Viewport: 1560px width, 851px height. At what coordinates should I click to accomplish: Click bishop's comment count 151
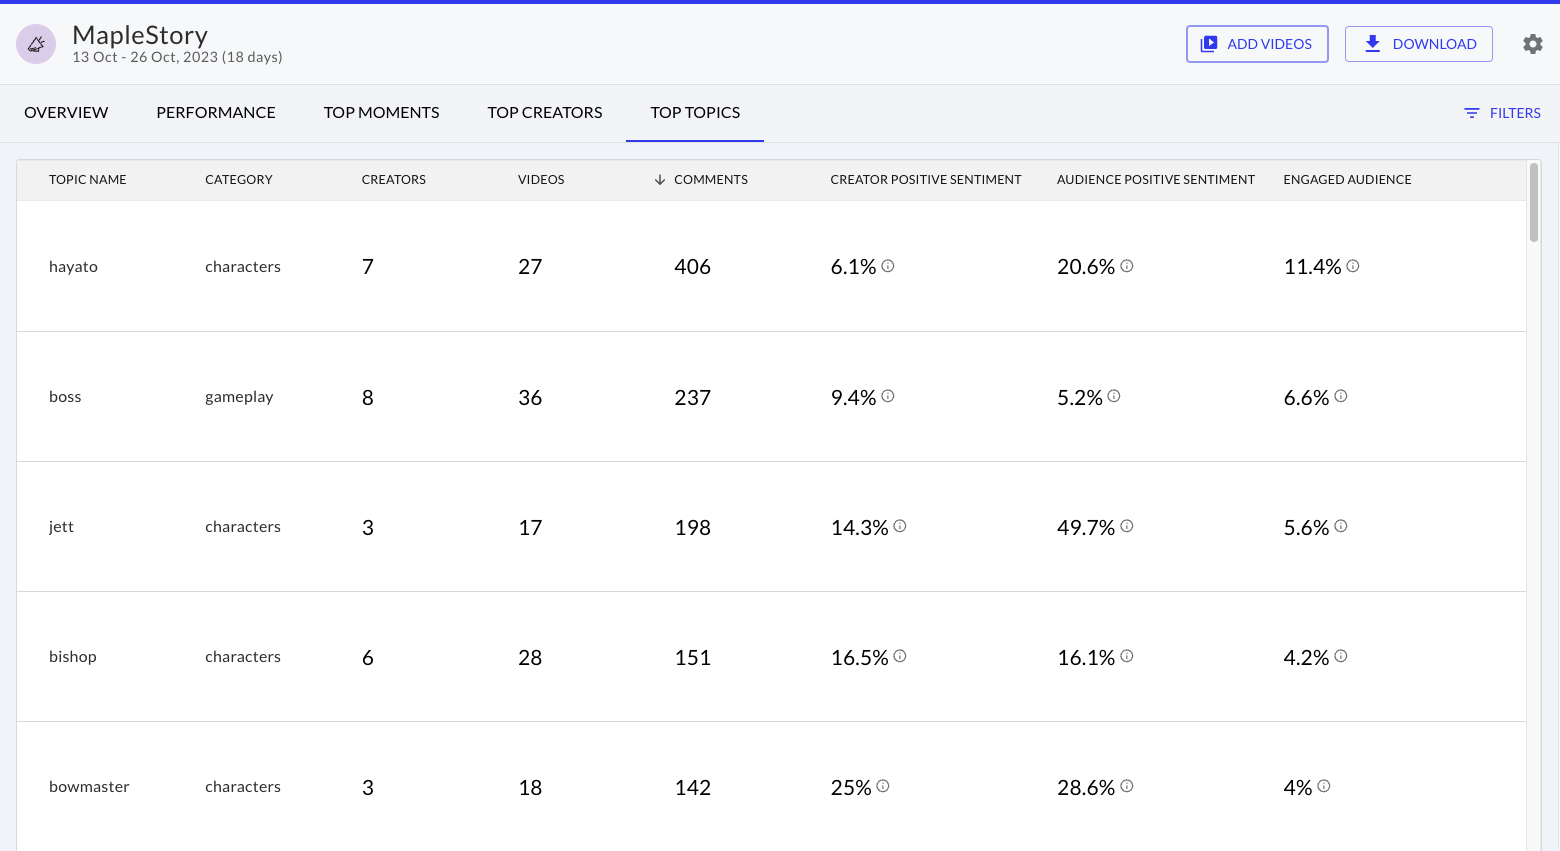[692, 657]
